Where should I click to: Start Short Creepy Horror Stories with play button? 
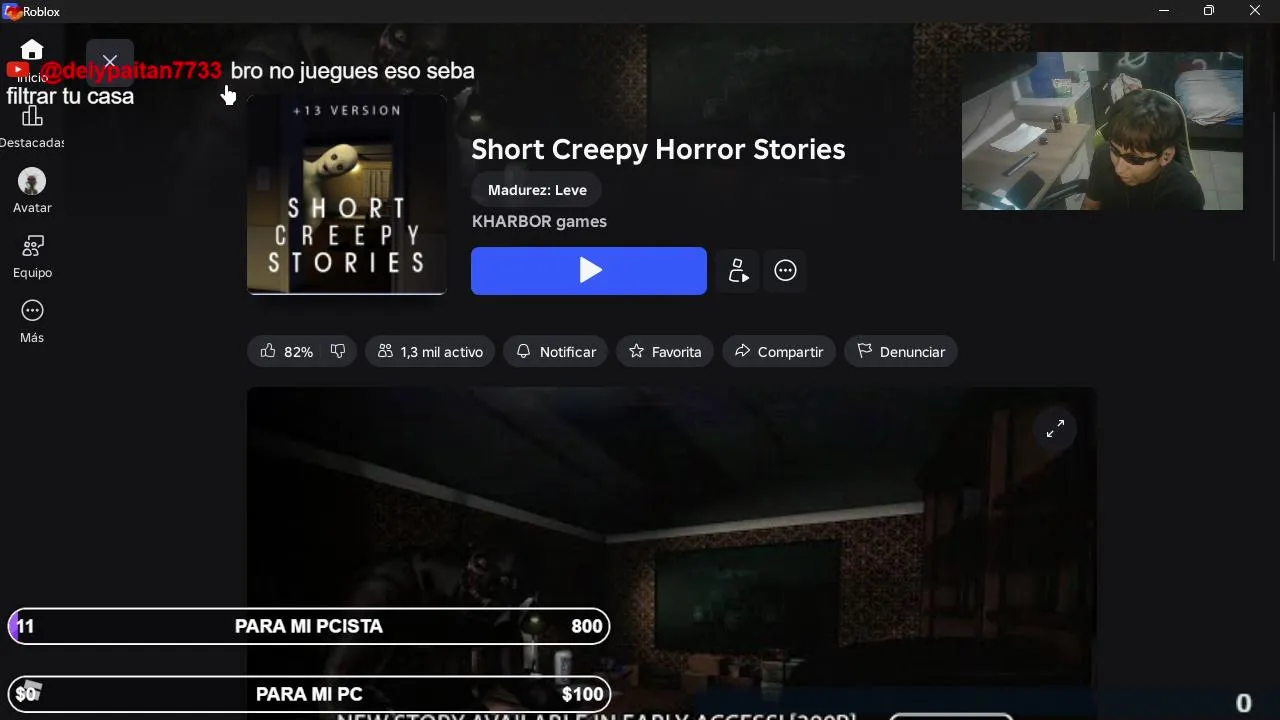589,271
